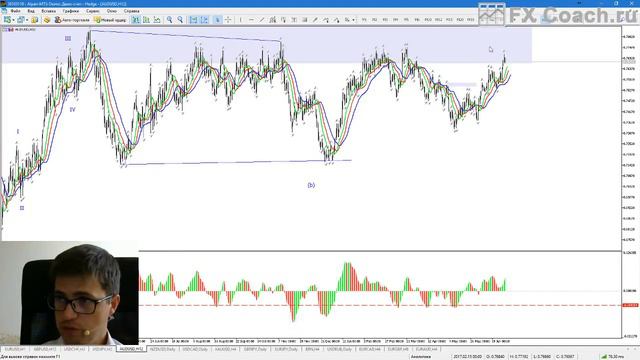This screenshot has height=360, width=640.
Task: Switch to the GBPUSD,H12 chart tab
Action: pyautogui.click(x=45, y=349)
